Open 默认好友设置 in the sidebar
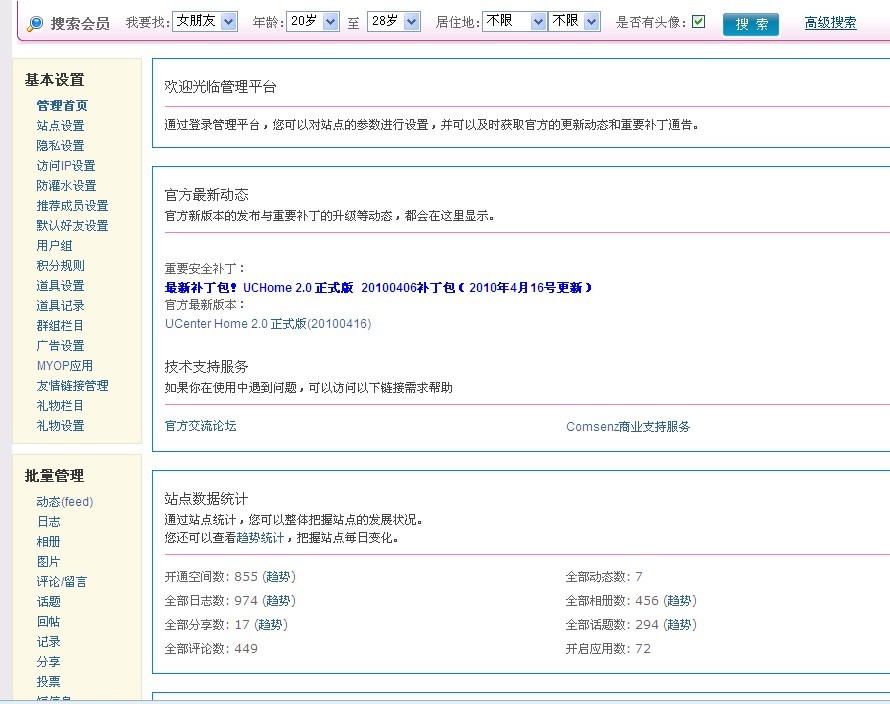 (72, 225)
